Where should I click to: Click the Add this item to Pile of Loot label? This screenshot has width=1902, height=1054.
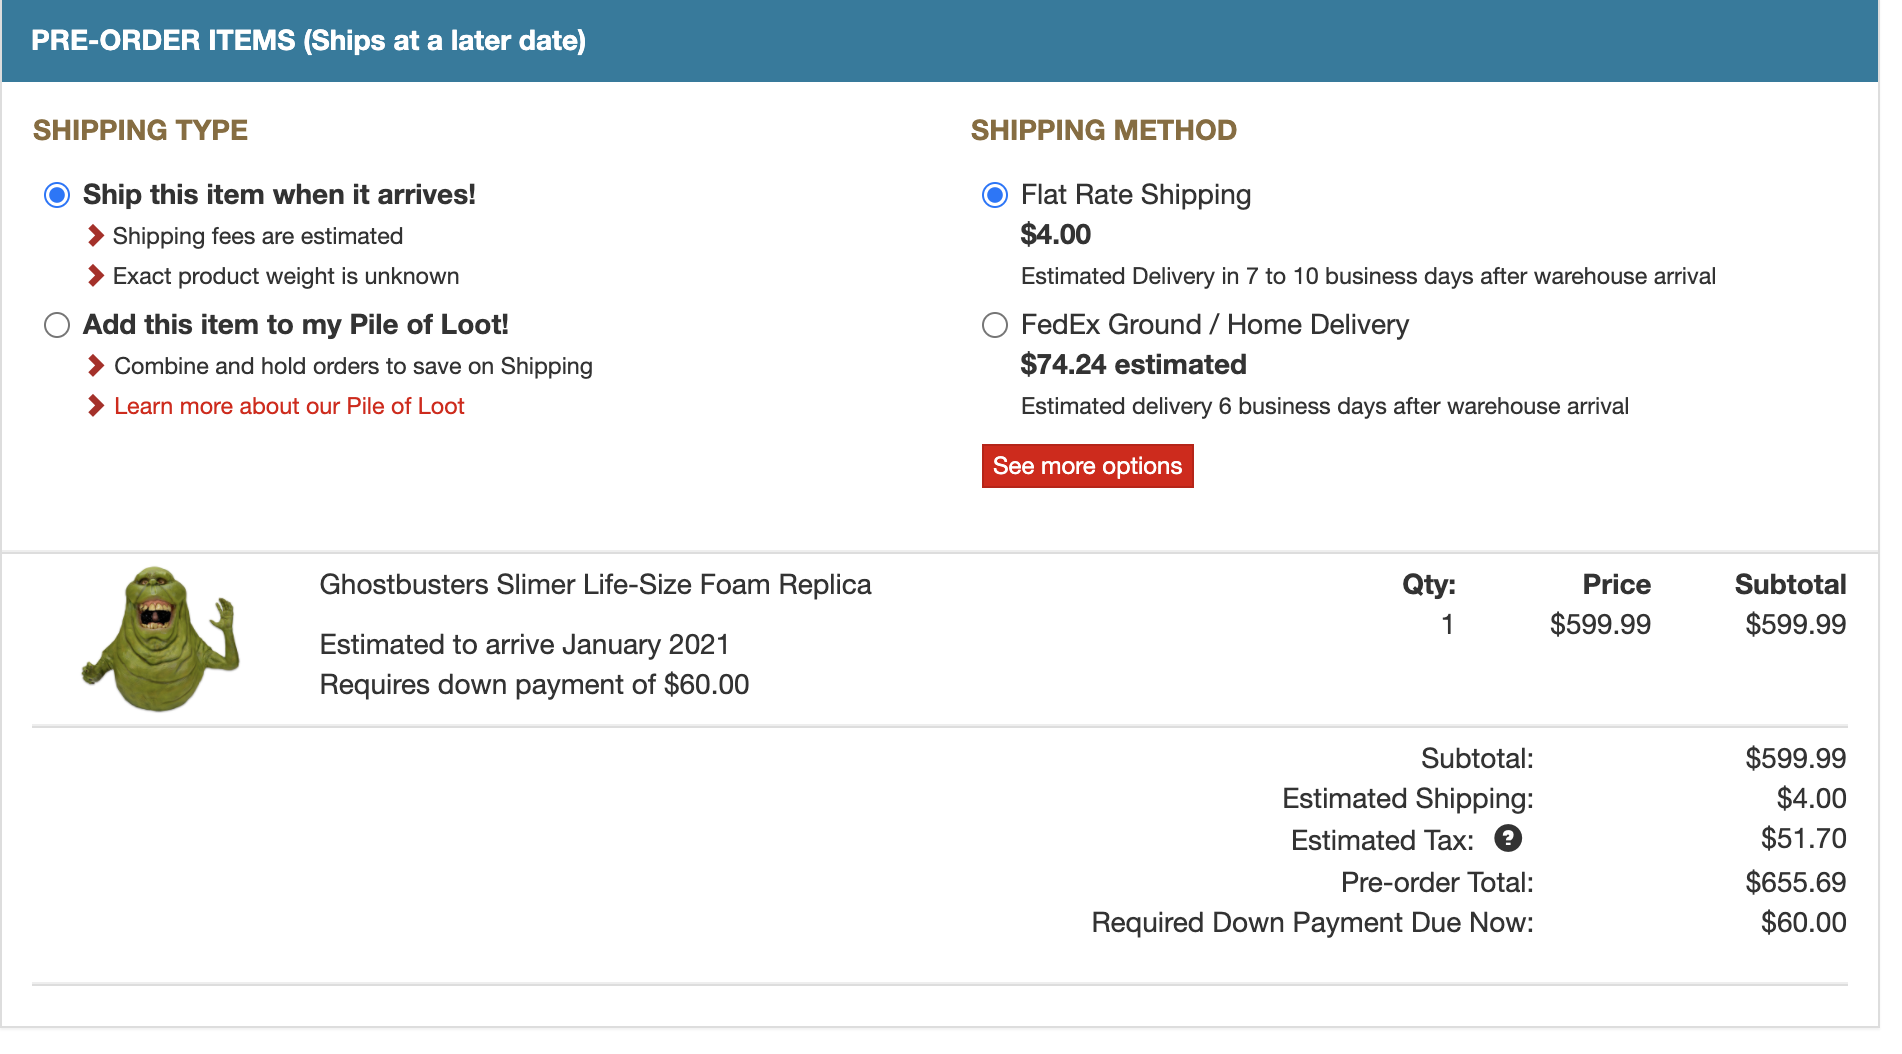[x=296, y=325]
